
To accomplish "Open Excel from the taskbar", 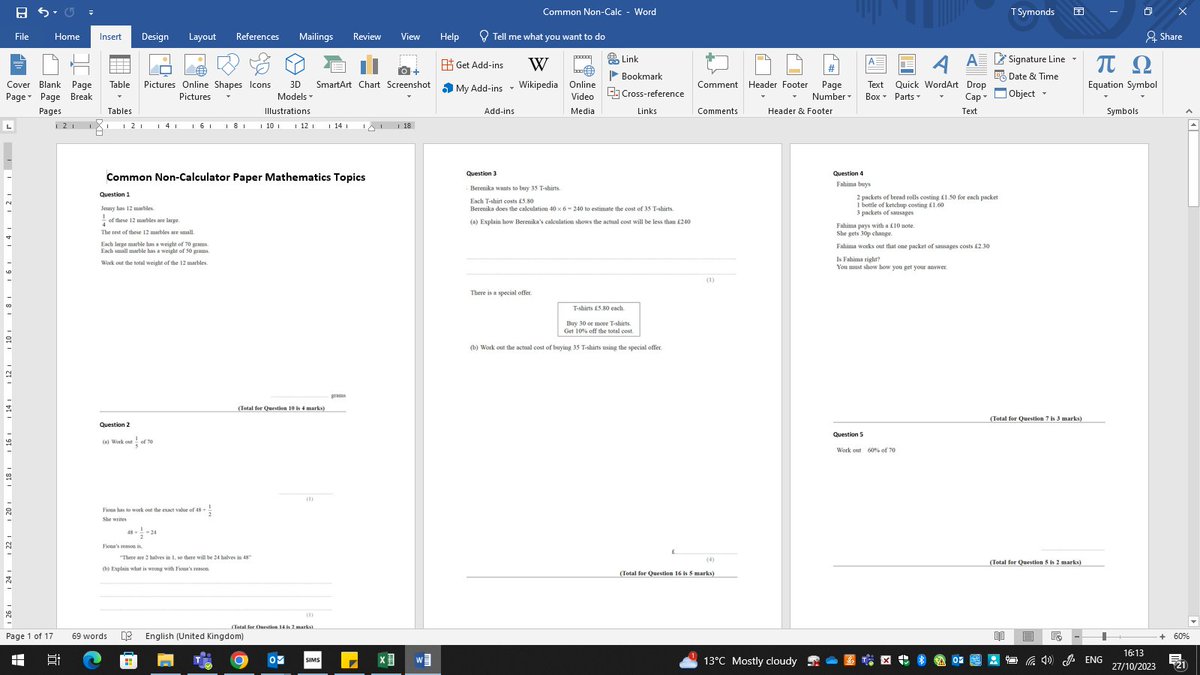I will (x=384, y=661).
